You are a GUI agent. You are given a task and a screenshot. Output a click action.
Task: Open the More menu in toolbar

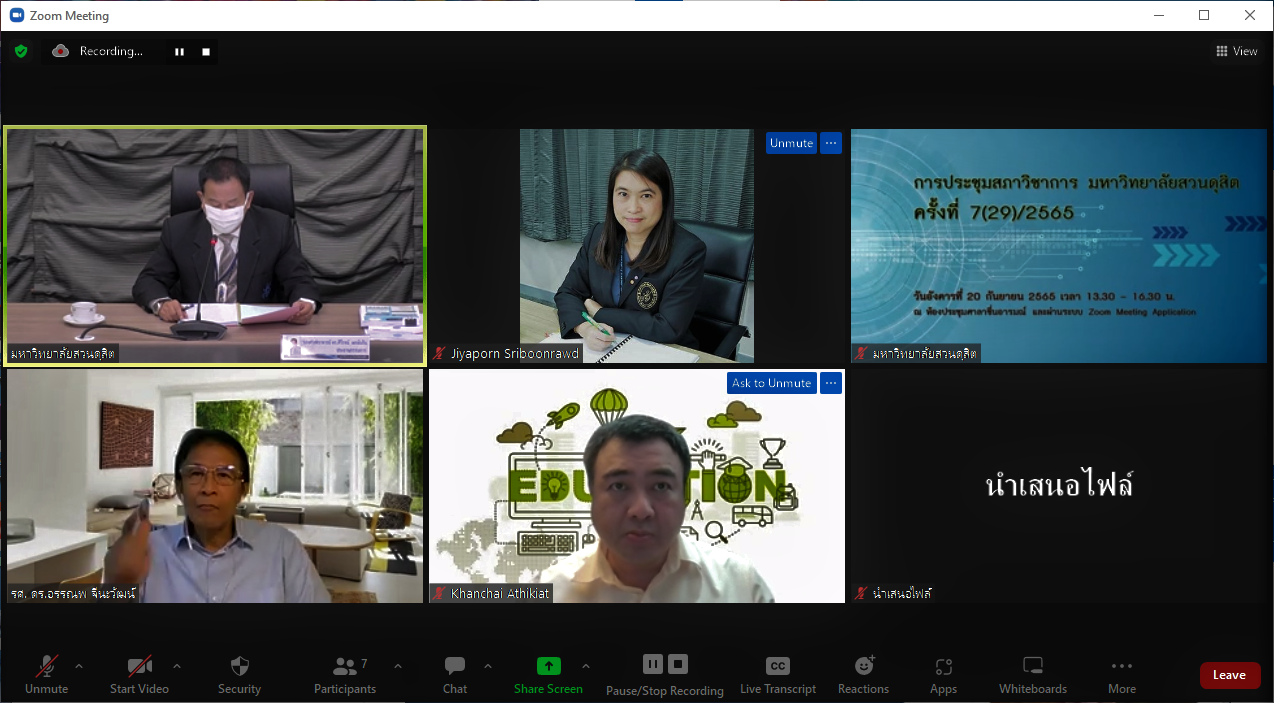point(1121,675)
